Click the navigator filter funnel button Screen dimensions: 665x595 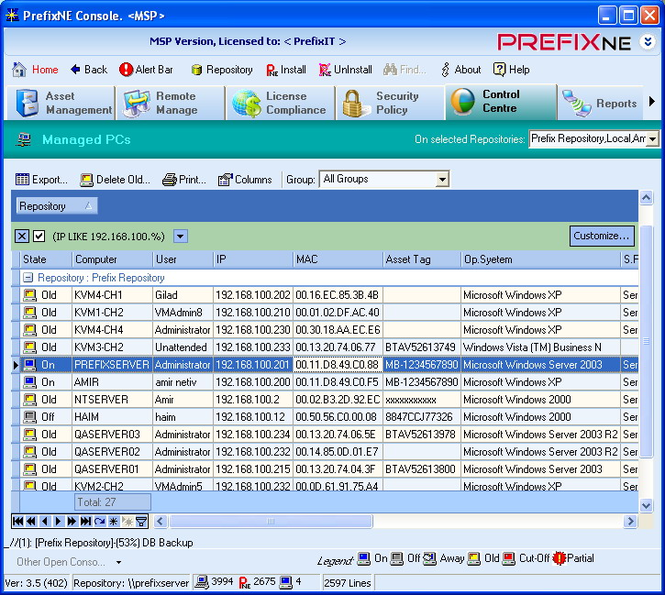tap(141, 521)
